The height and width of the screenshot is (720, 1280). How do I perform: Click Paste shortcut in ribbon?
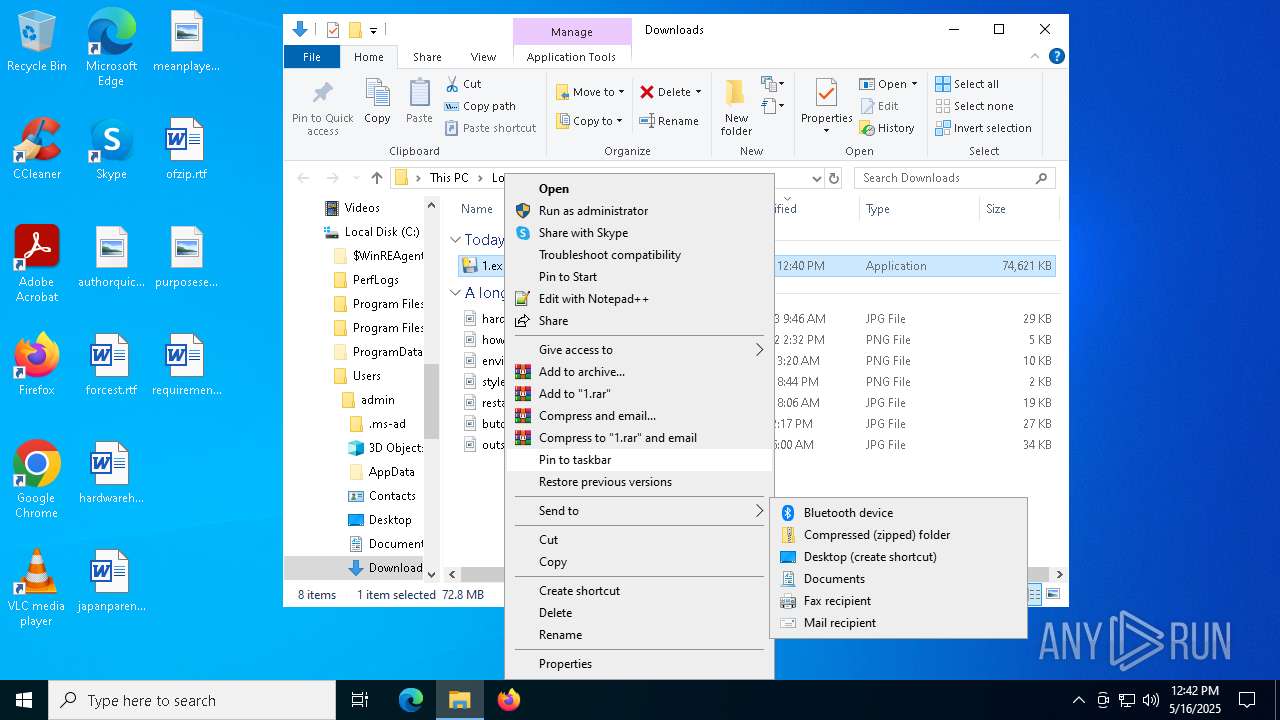click(490, 128)
